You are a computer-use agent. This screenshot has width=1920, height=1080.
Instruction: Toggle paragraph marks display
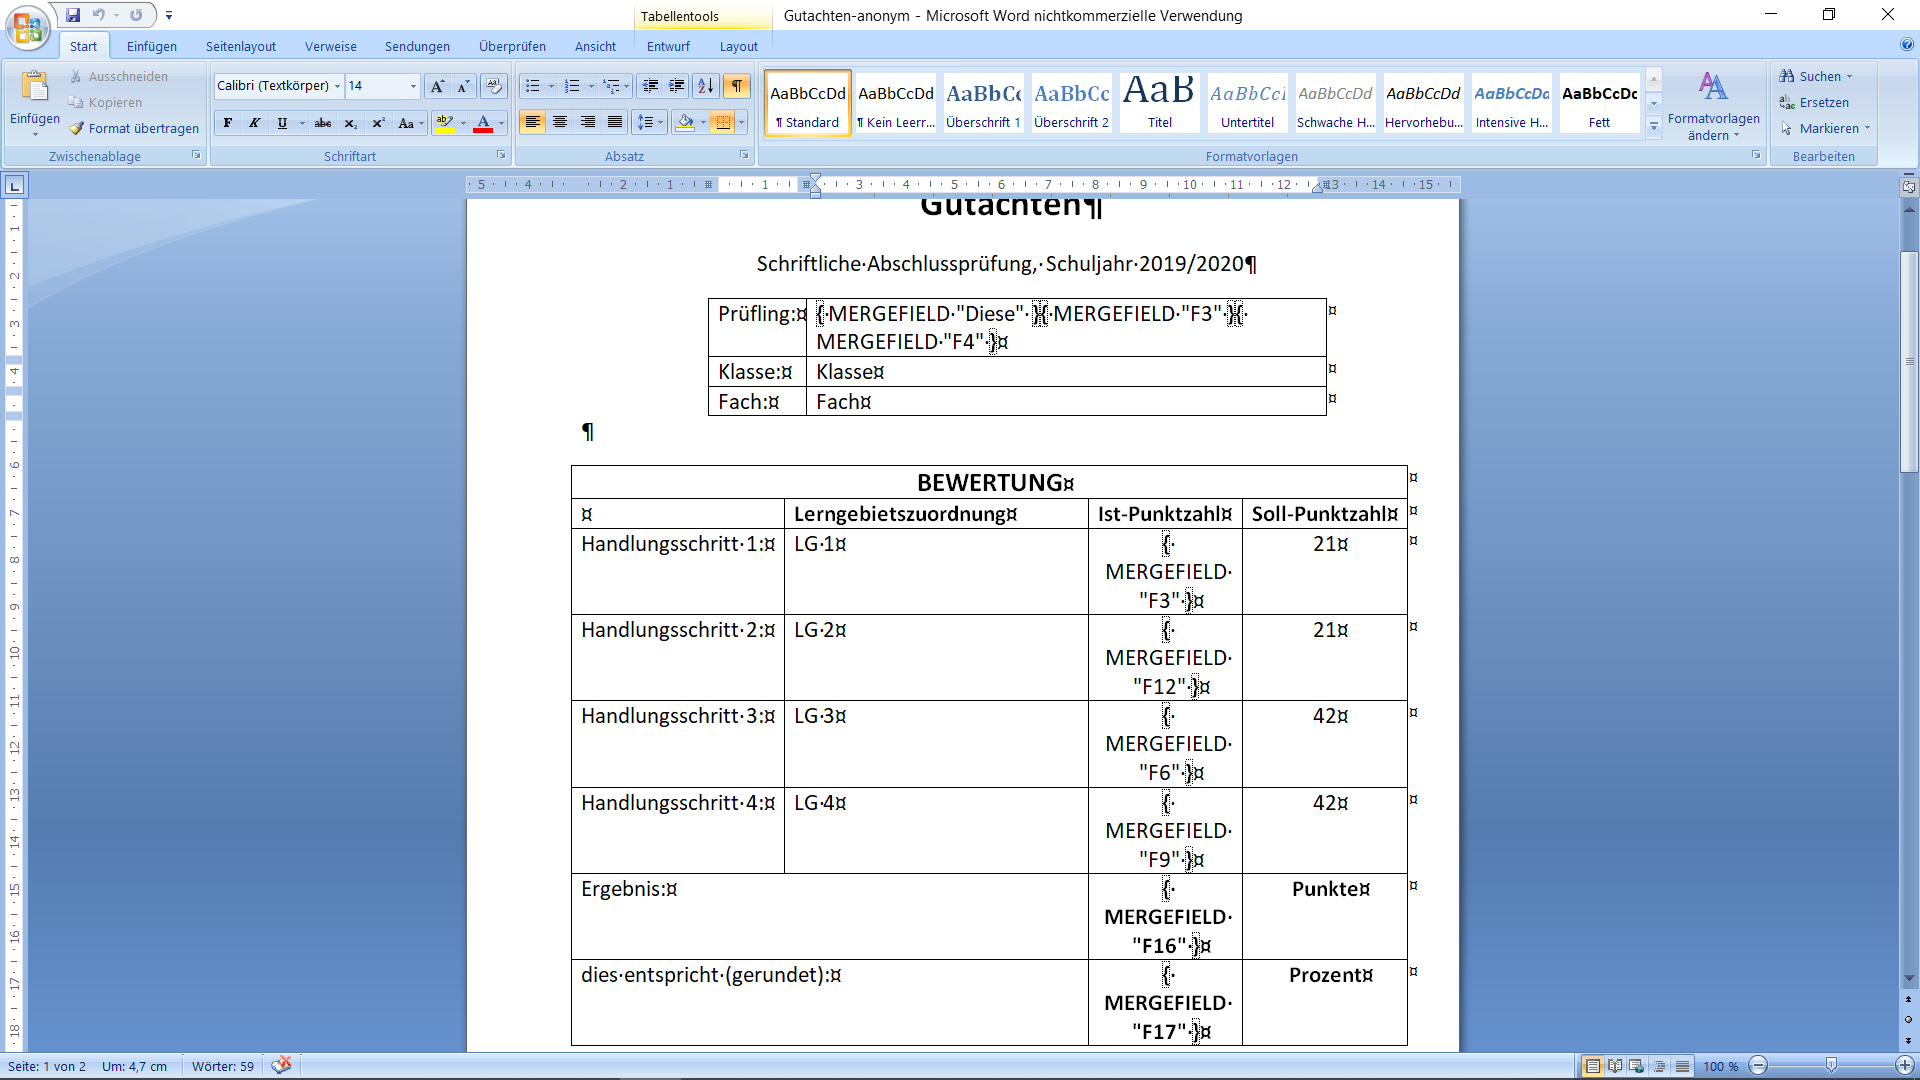click(737, 86)
